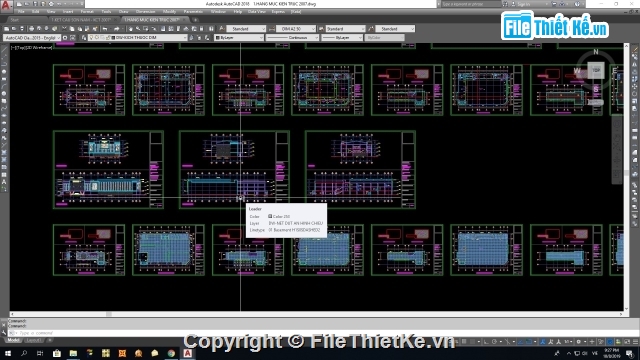
Task: Open the Dimension menu
Action: 145,12
